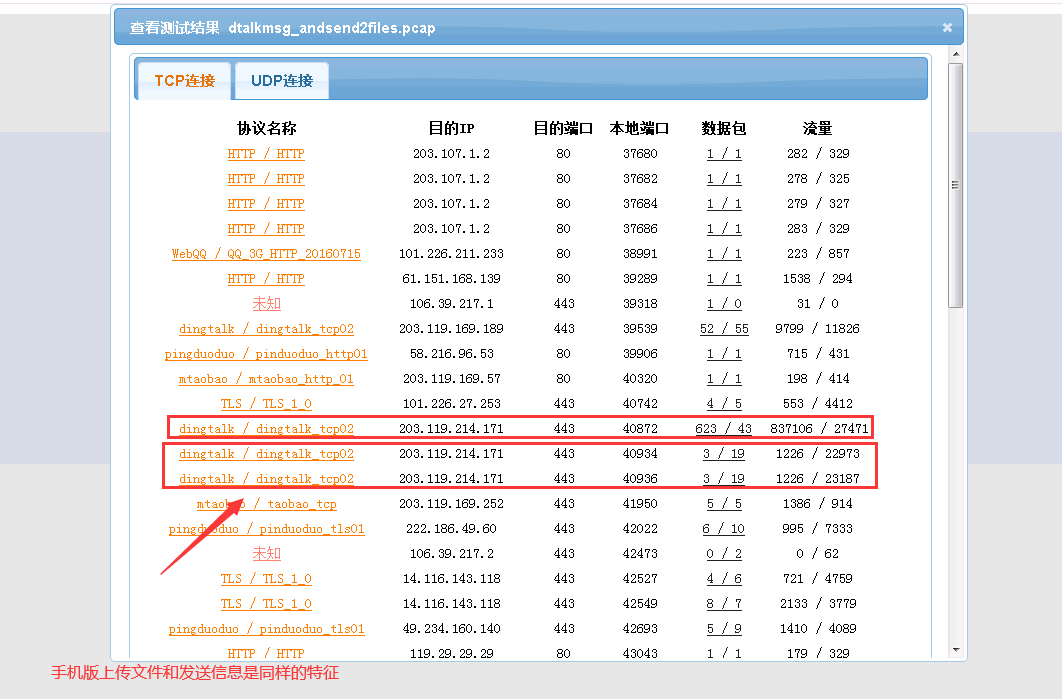Open the WebQQ / QQ_3G_HTTP_20160715 protocol link
This screenshot has width=1062, height=699.
click(266, 254)
